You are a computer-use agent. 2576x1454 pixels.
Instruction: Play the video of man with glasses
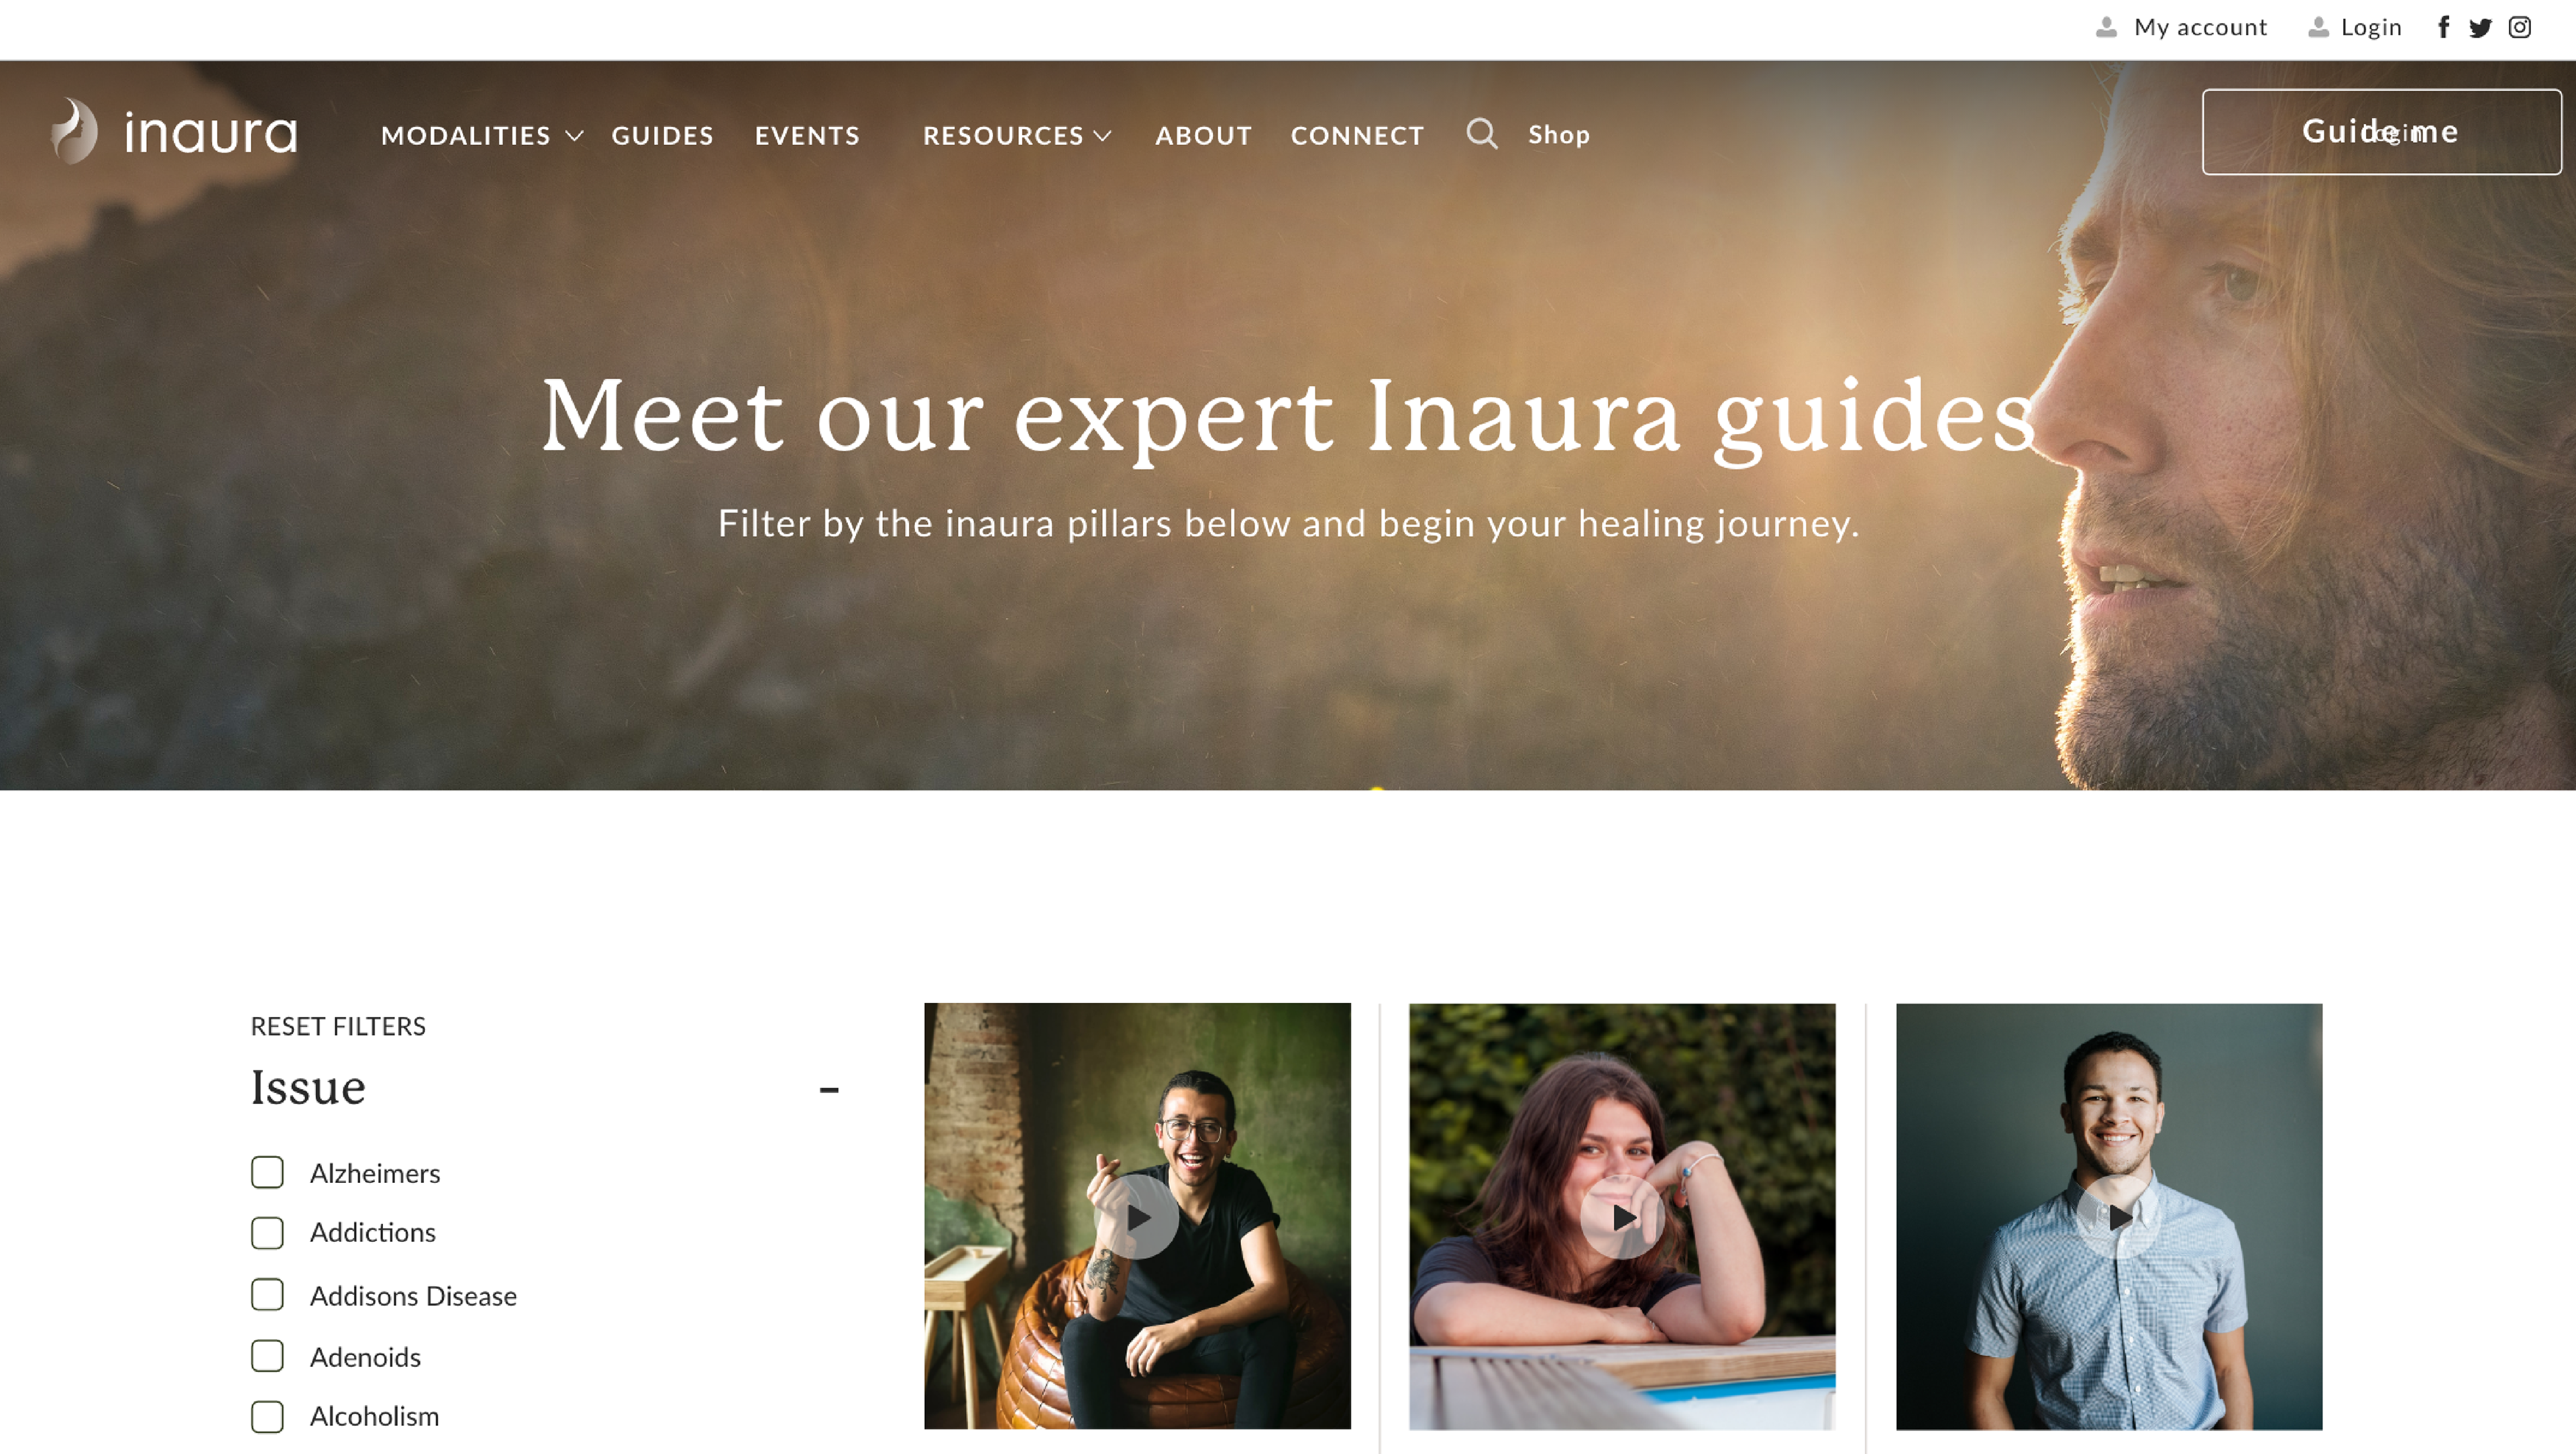[1137, 1217]
